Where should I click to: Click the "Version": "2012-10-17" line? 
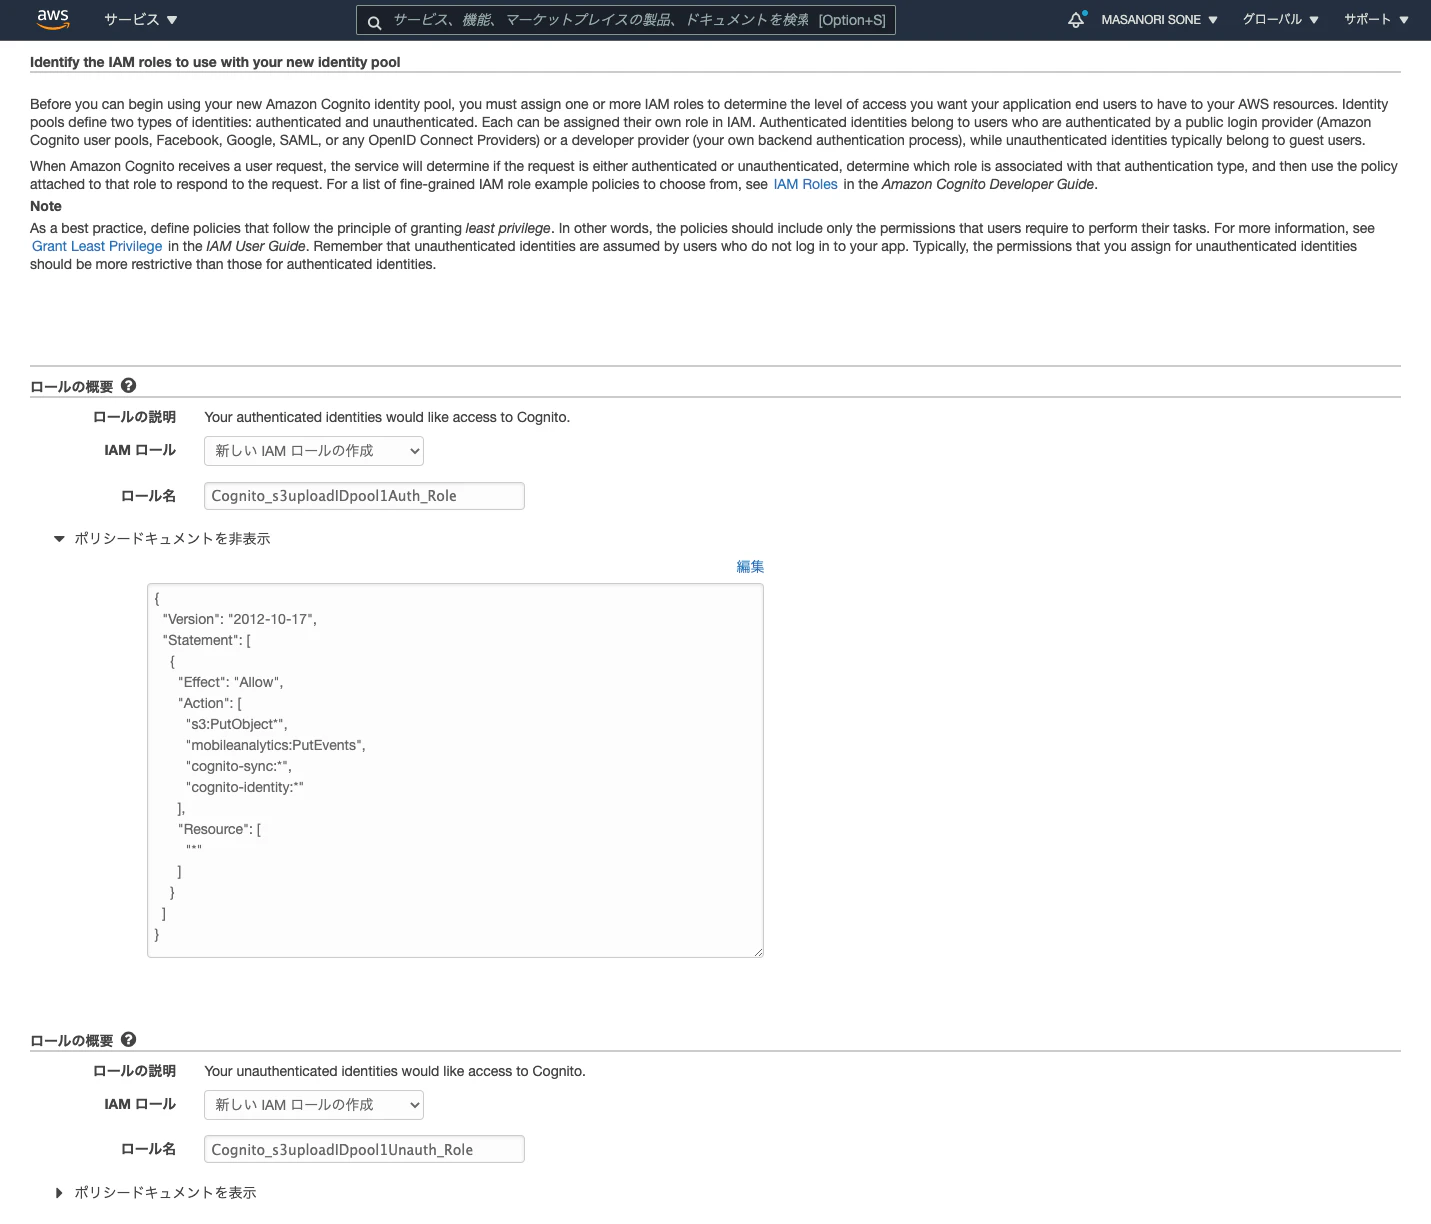tap(240, 619)
